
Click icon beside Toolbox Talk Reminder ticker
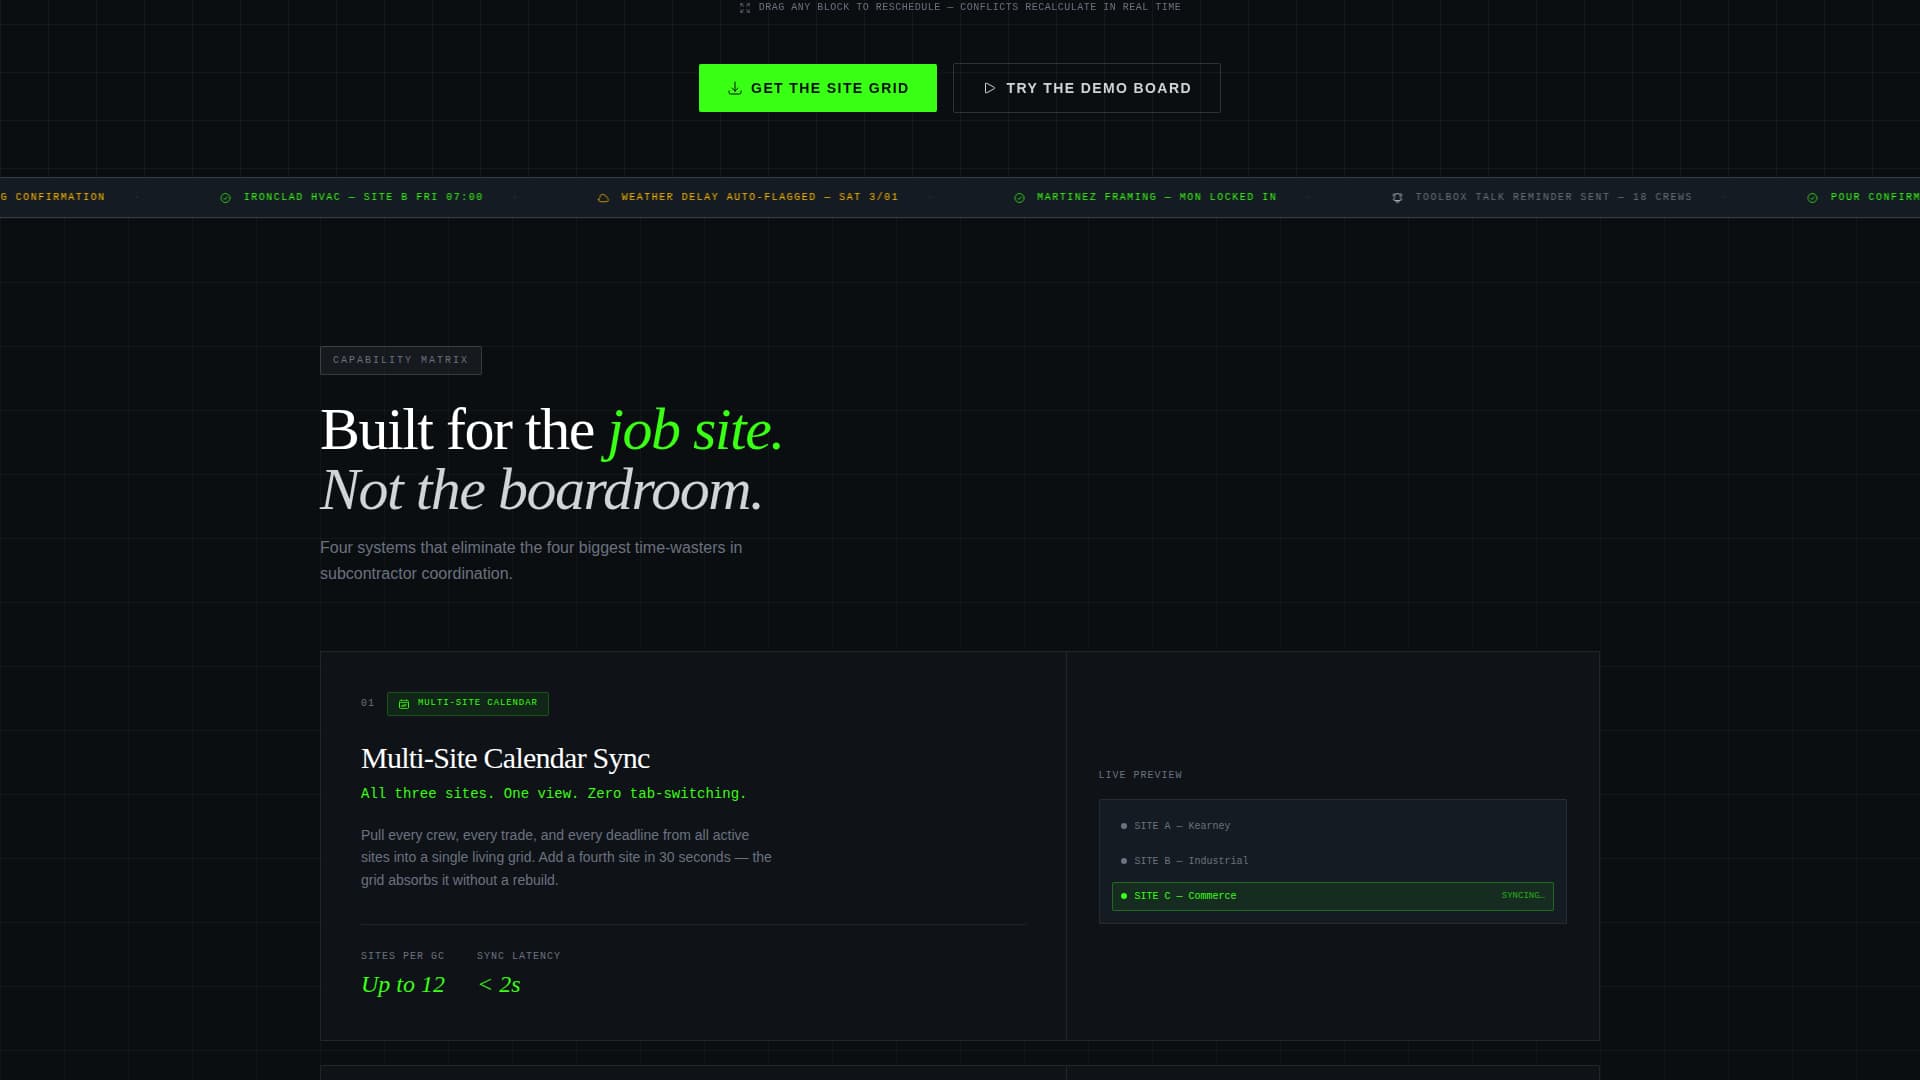pyautogui.click(x=1397, y=198)
